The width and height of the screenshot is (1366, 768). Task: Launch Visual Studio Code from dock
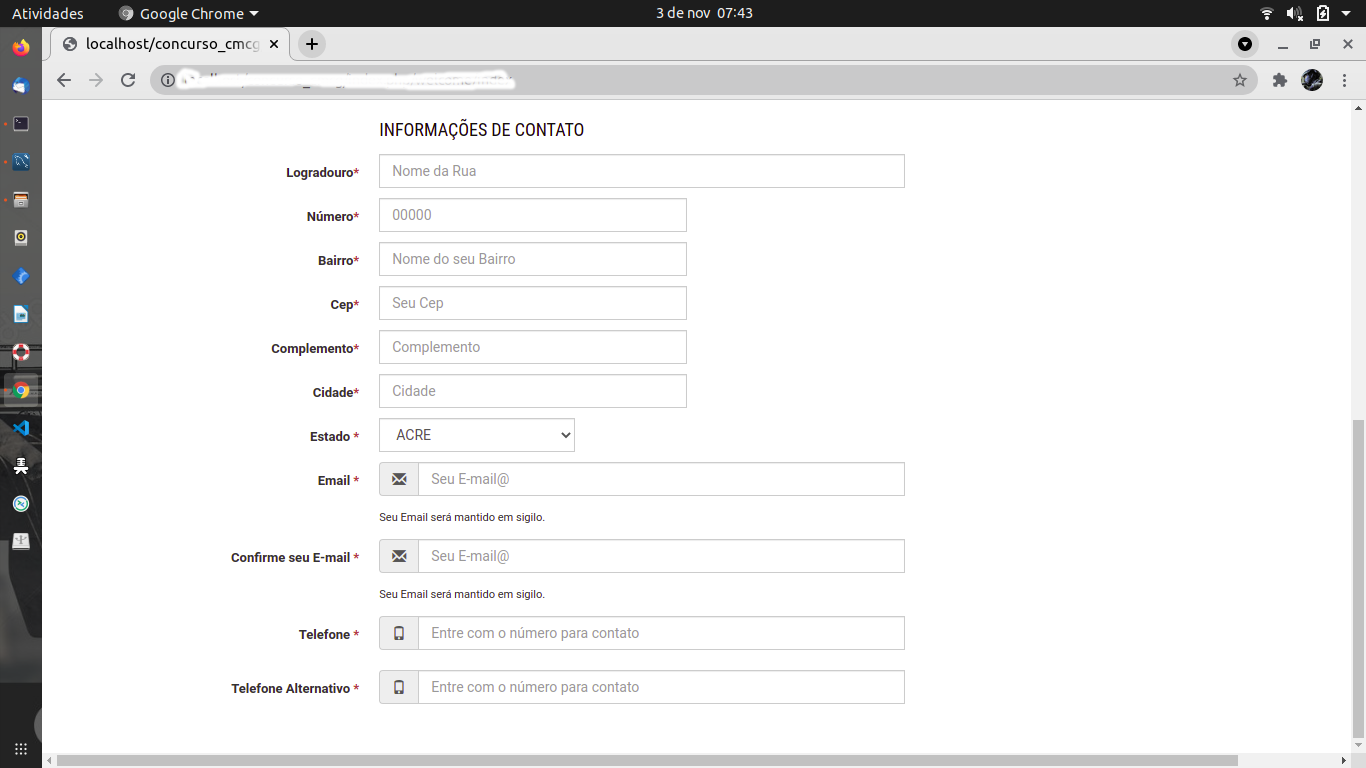point(21,428)
